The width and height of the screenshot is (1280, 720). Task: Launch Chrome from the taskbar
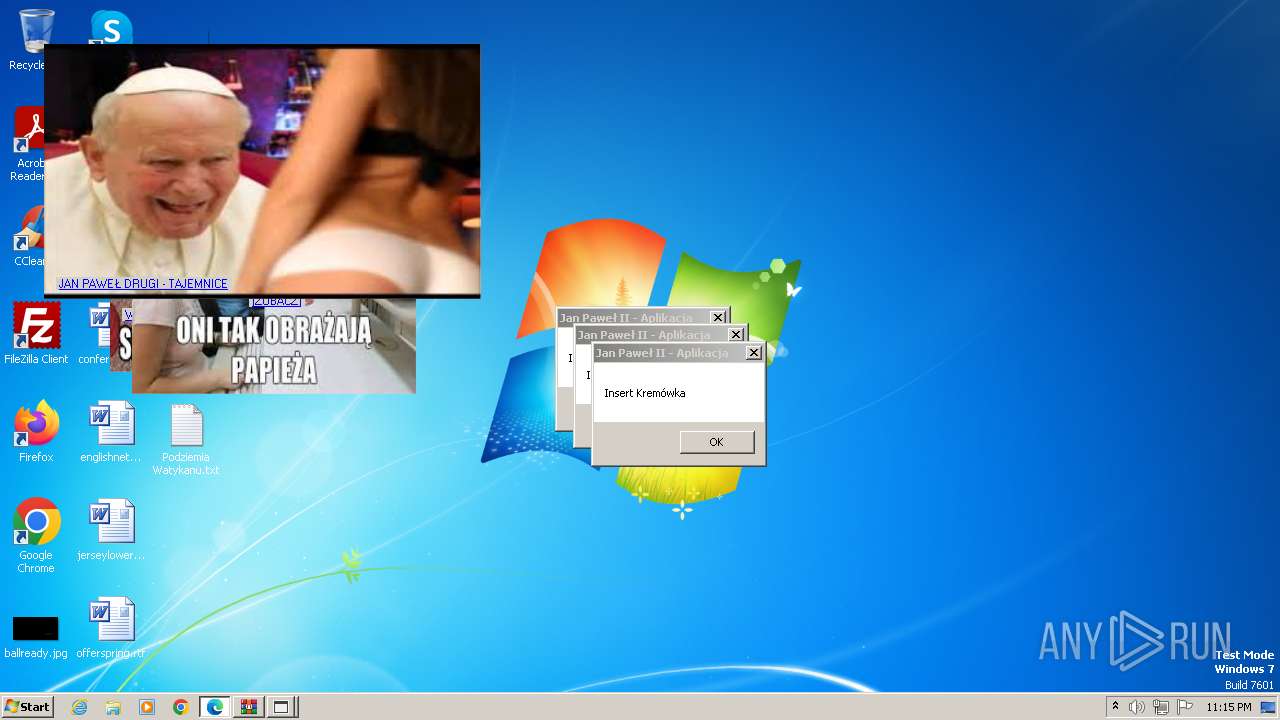tap(181, 707)
